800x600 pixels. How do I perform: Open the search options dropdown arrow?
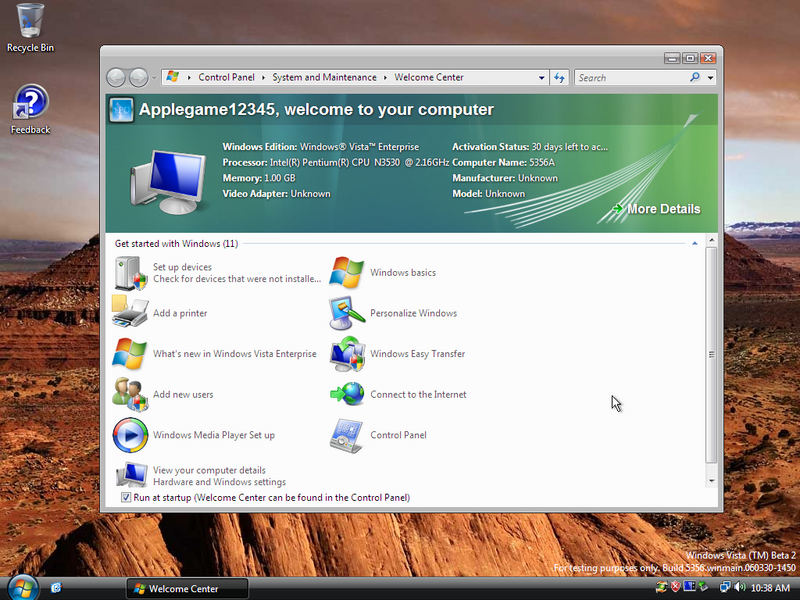710,78
